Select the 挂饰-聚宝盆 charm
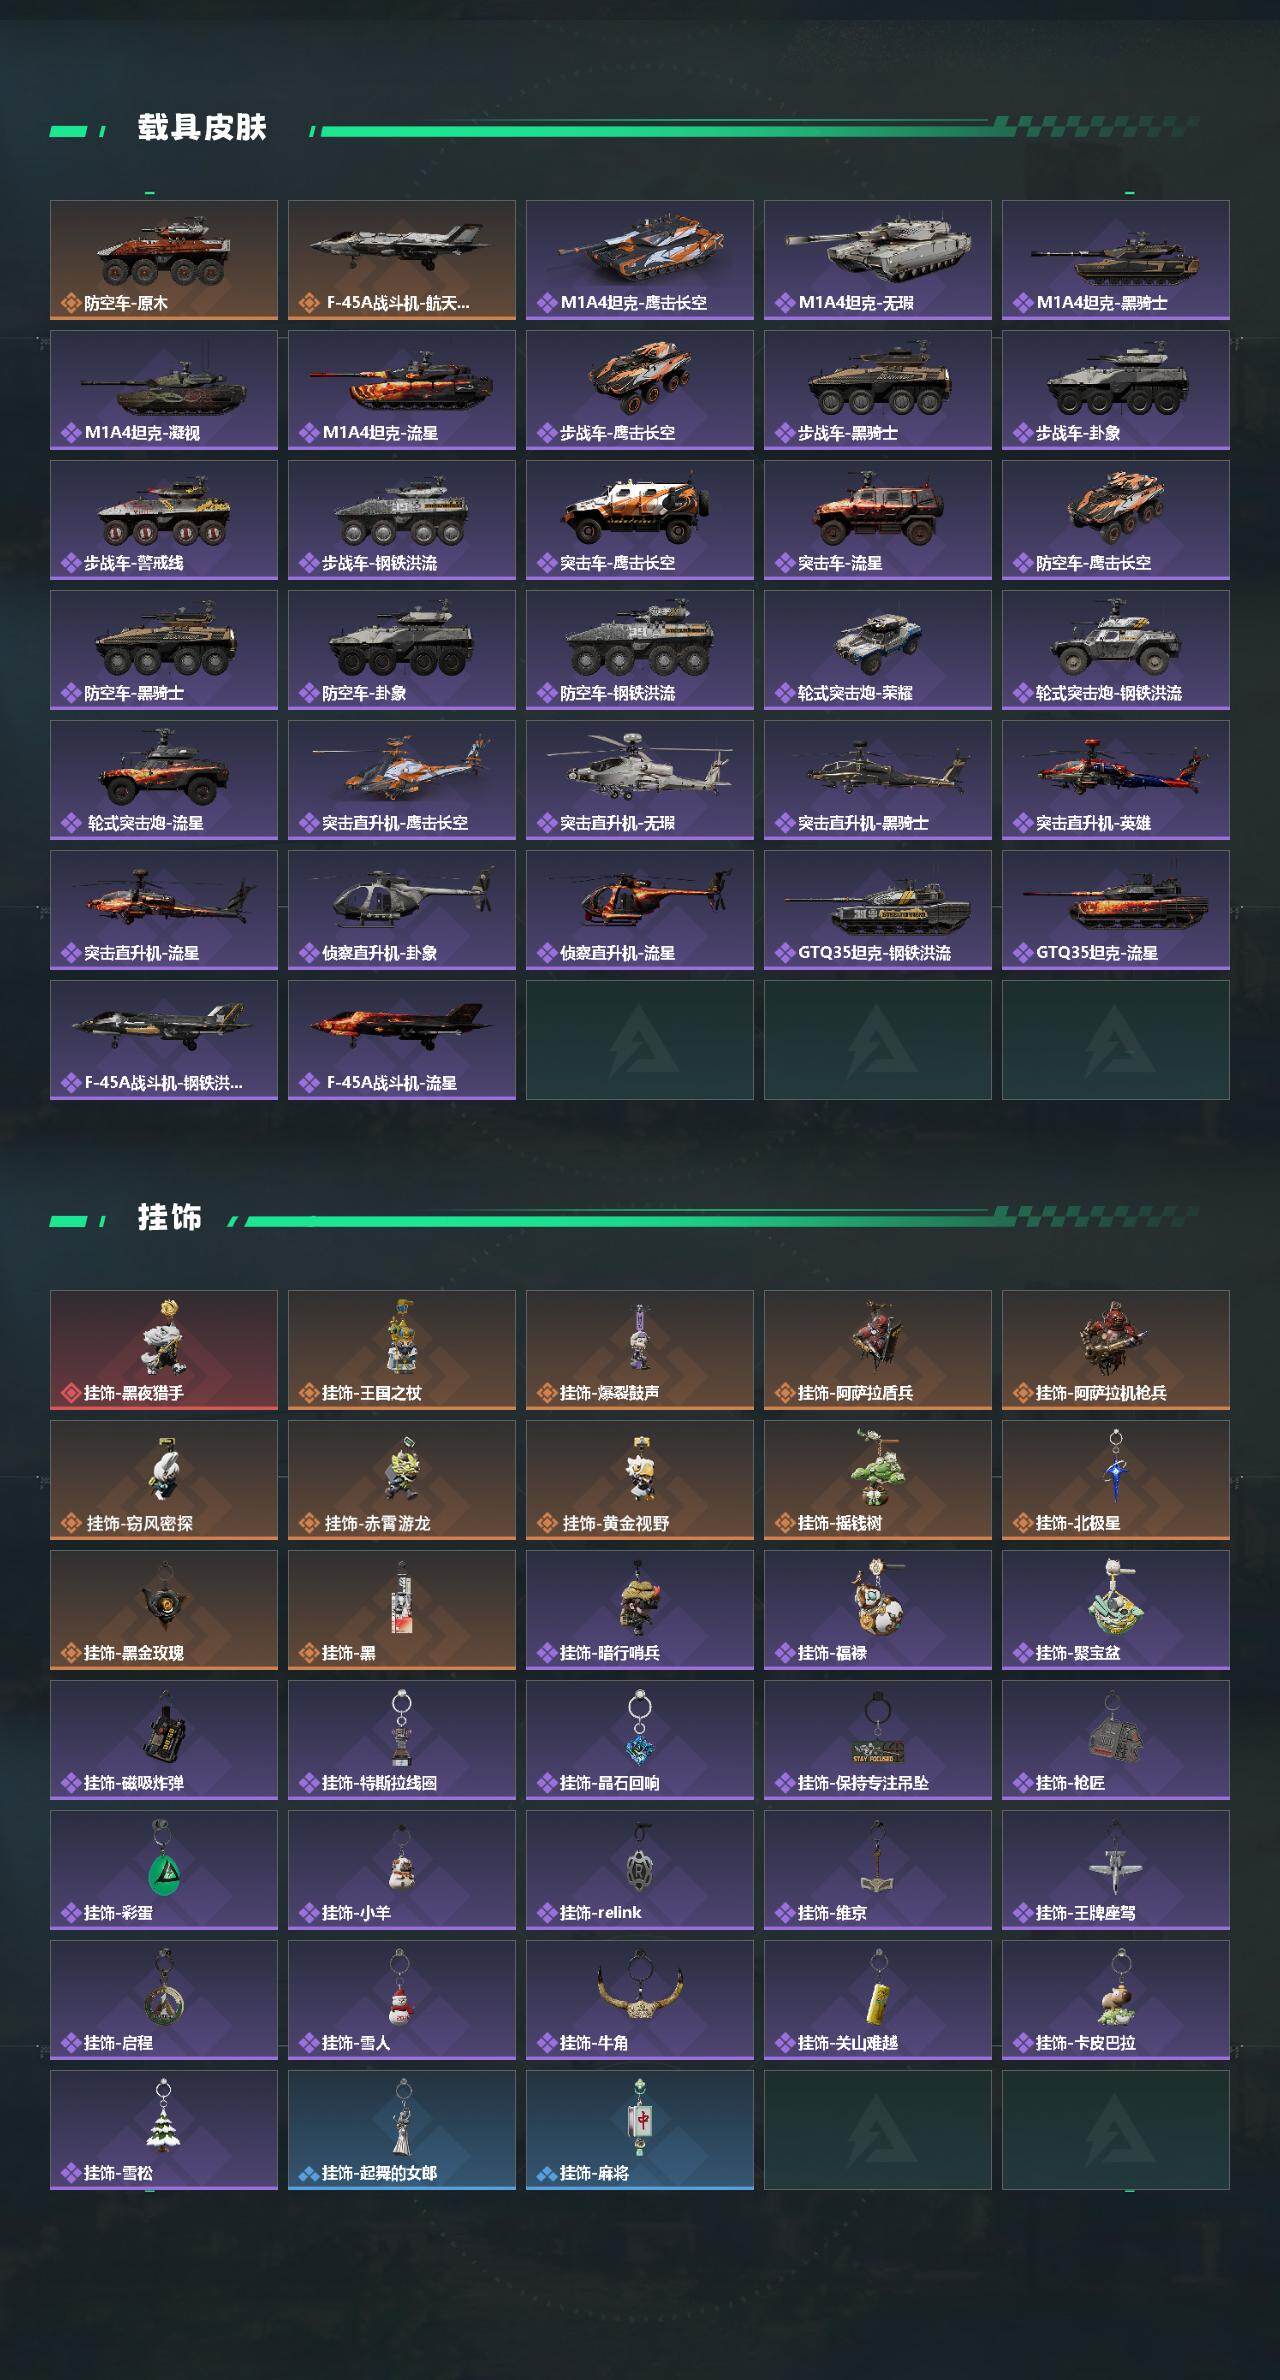This screenshot has width=1280, height=2380. click(1116, 1610)
